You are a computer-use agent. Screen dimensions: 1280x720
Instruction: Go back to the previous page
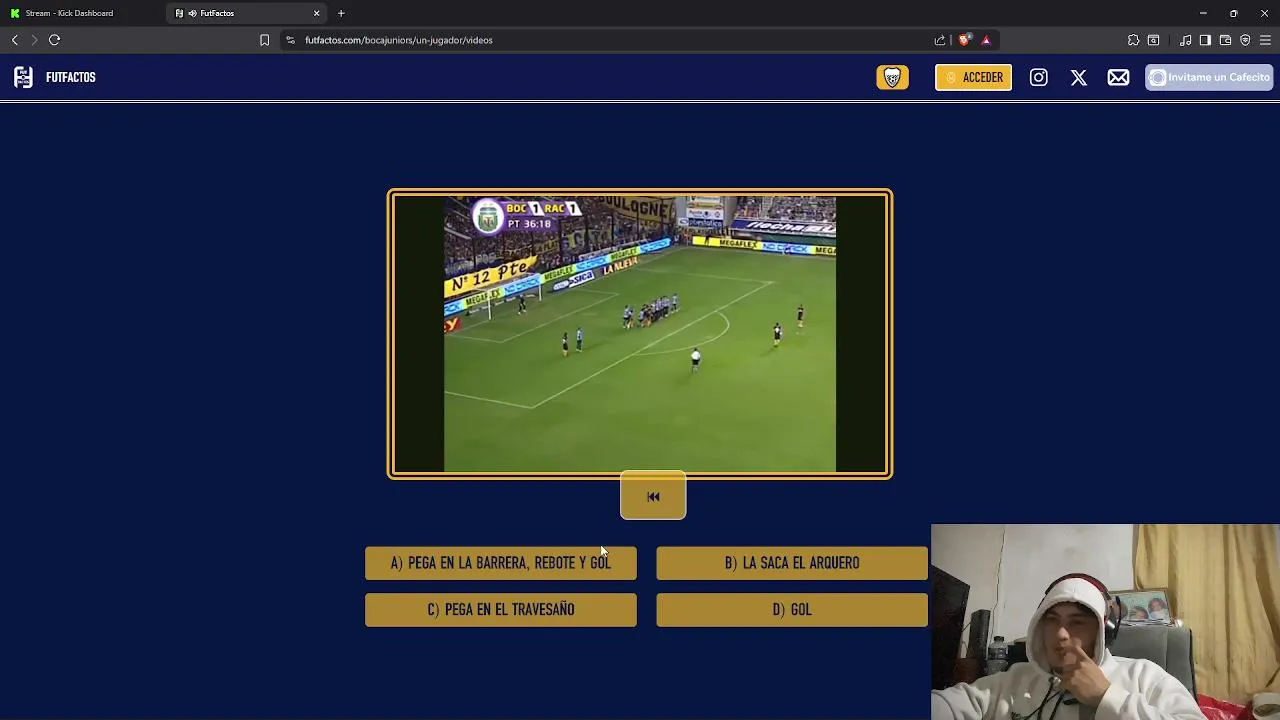tap(14, 40)
